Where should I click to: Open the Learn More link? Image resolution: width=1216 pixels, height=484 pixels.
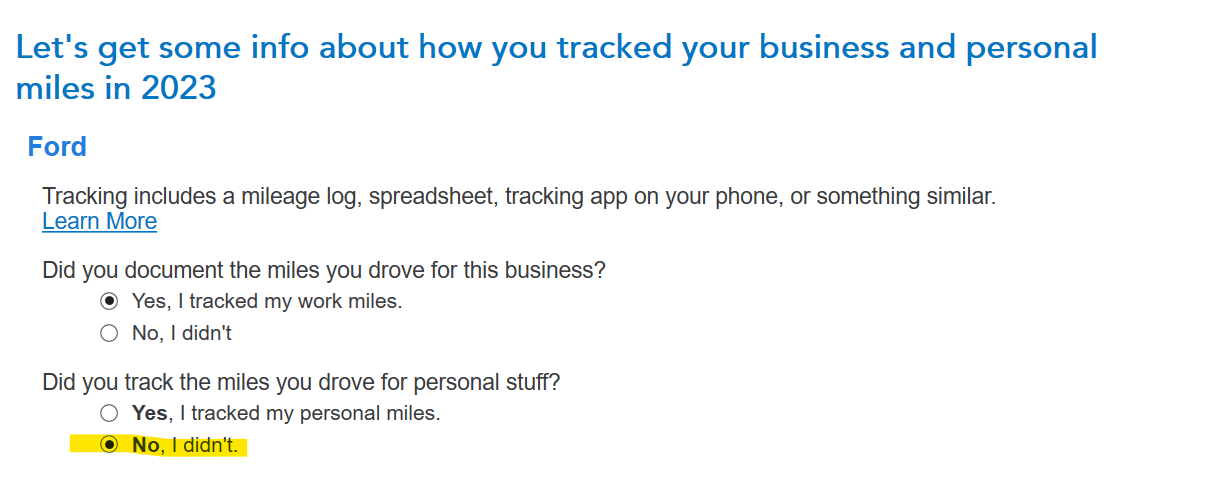coord(99,221)
